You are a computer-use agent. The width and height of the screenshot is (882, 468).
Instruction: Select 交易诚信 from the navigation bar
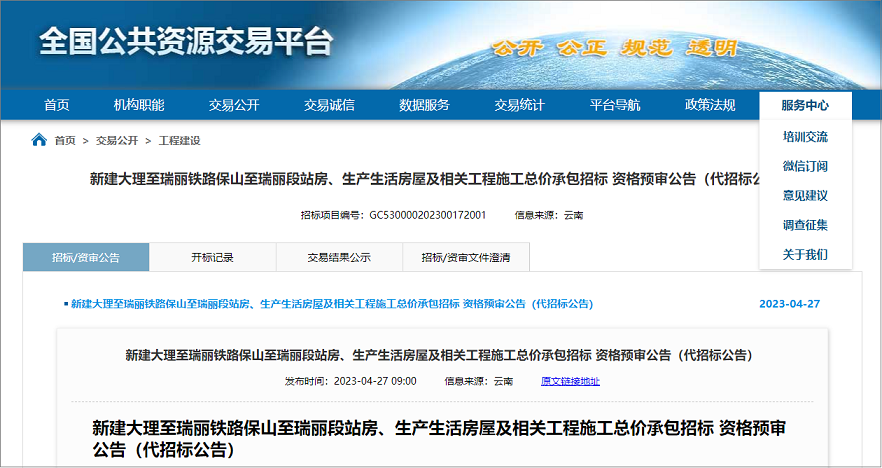(329, 105)
